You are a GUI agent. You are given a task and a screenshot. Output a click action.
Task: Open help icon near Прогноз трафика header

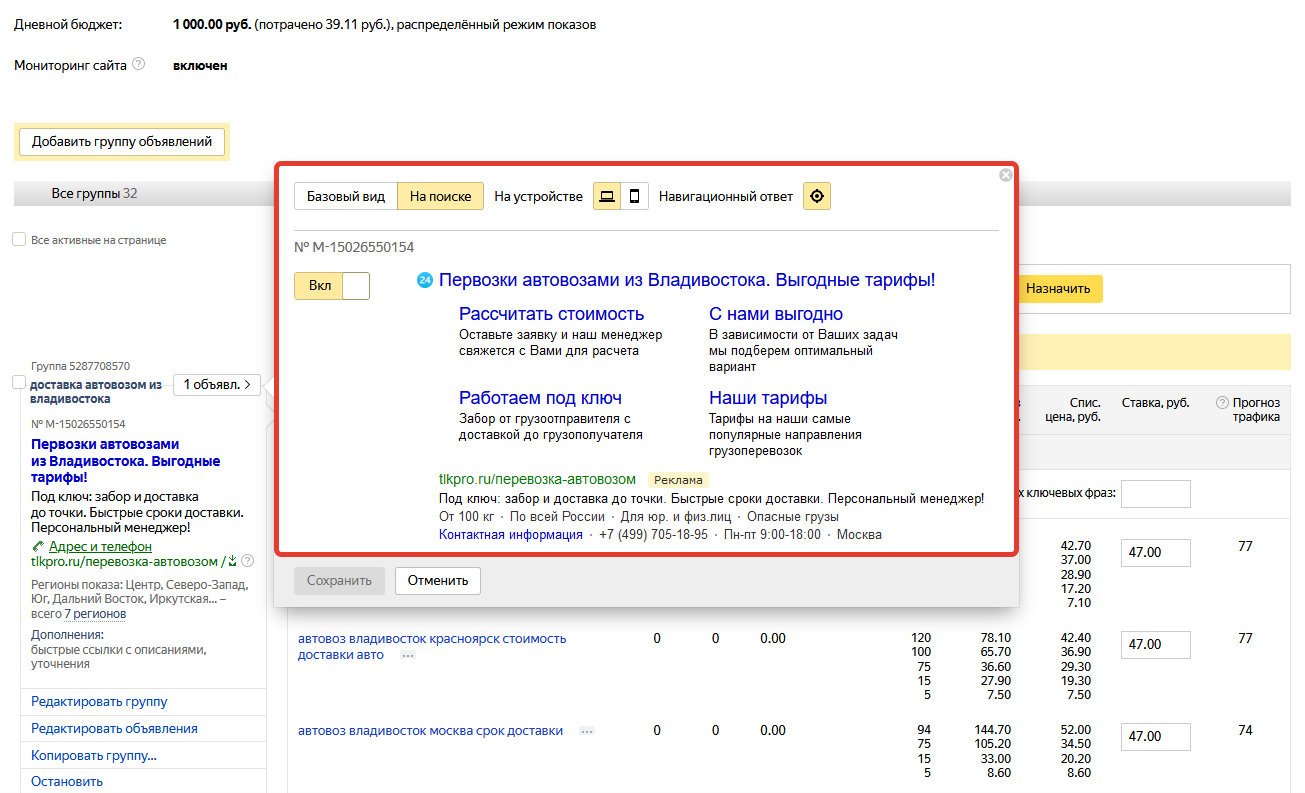tap(1222, 403)
